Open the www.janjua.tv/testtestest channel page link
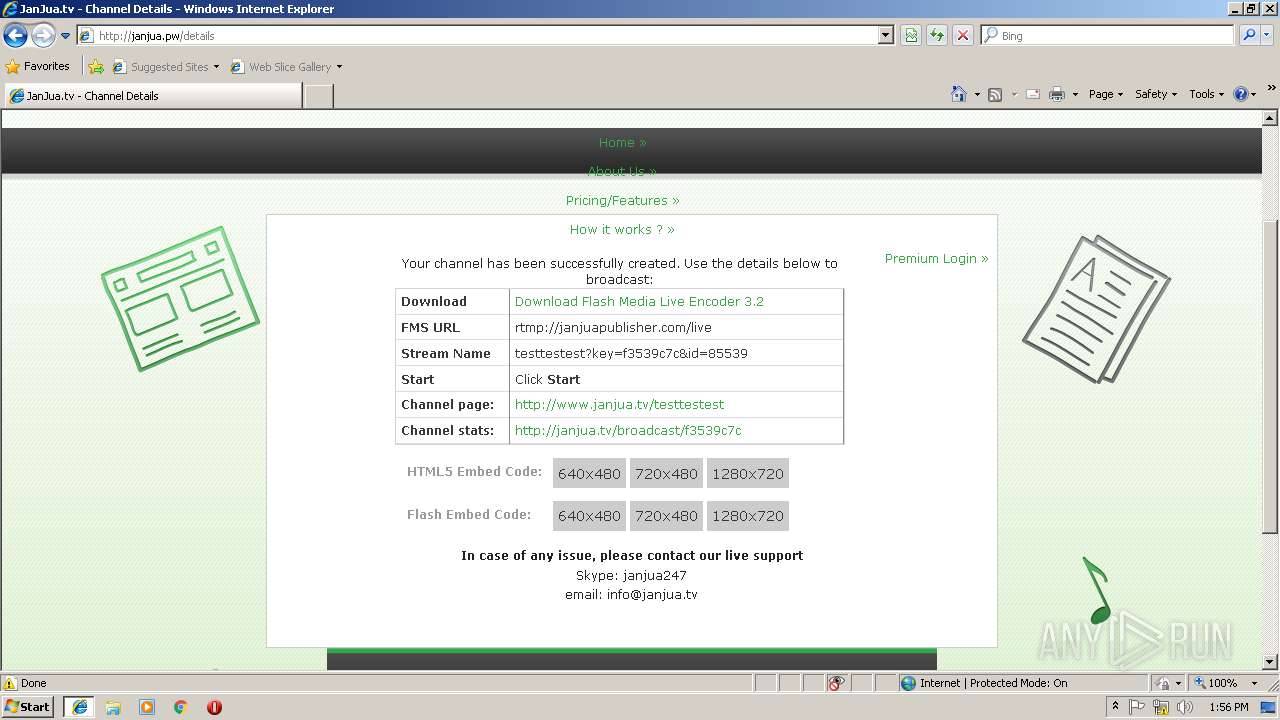 point(619,405)
